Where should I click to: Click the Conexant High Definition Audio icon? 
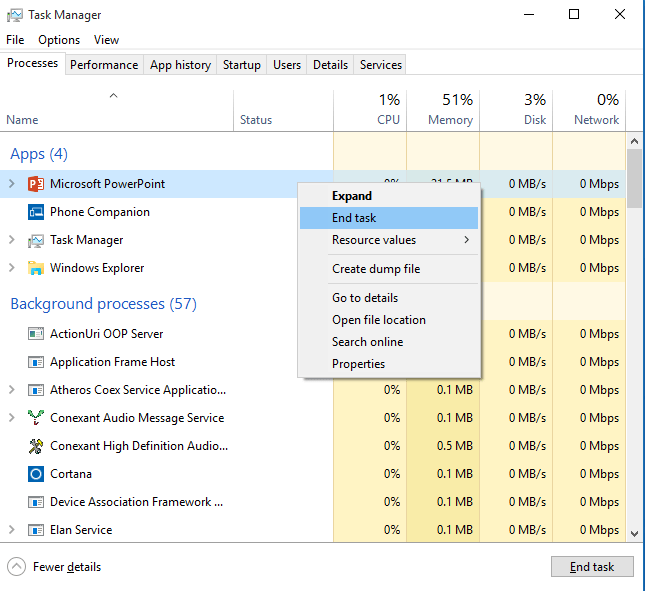tap(36, 446)
